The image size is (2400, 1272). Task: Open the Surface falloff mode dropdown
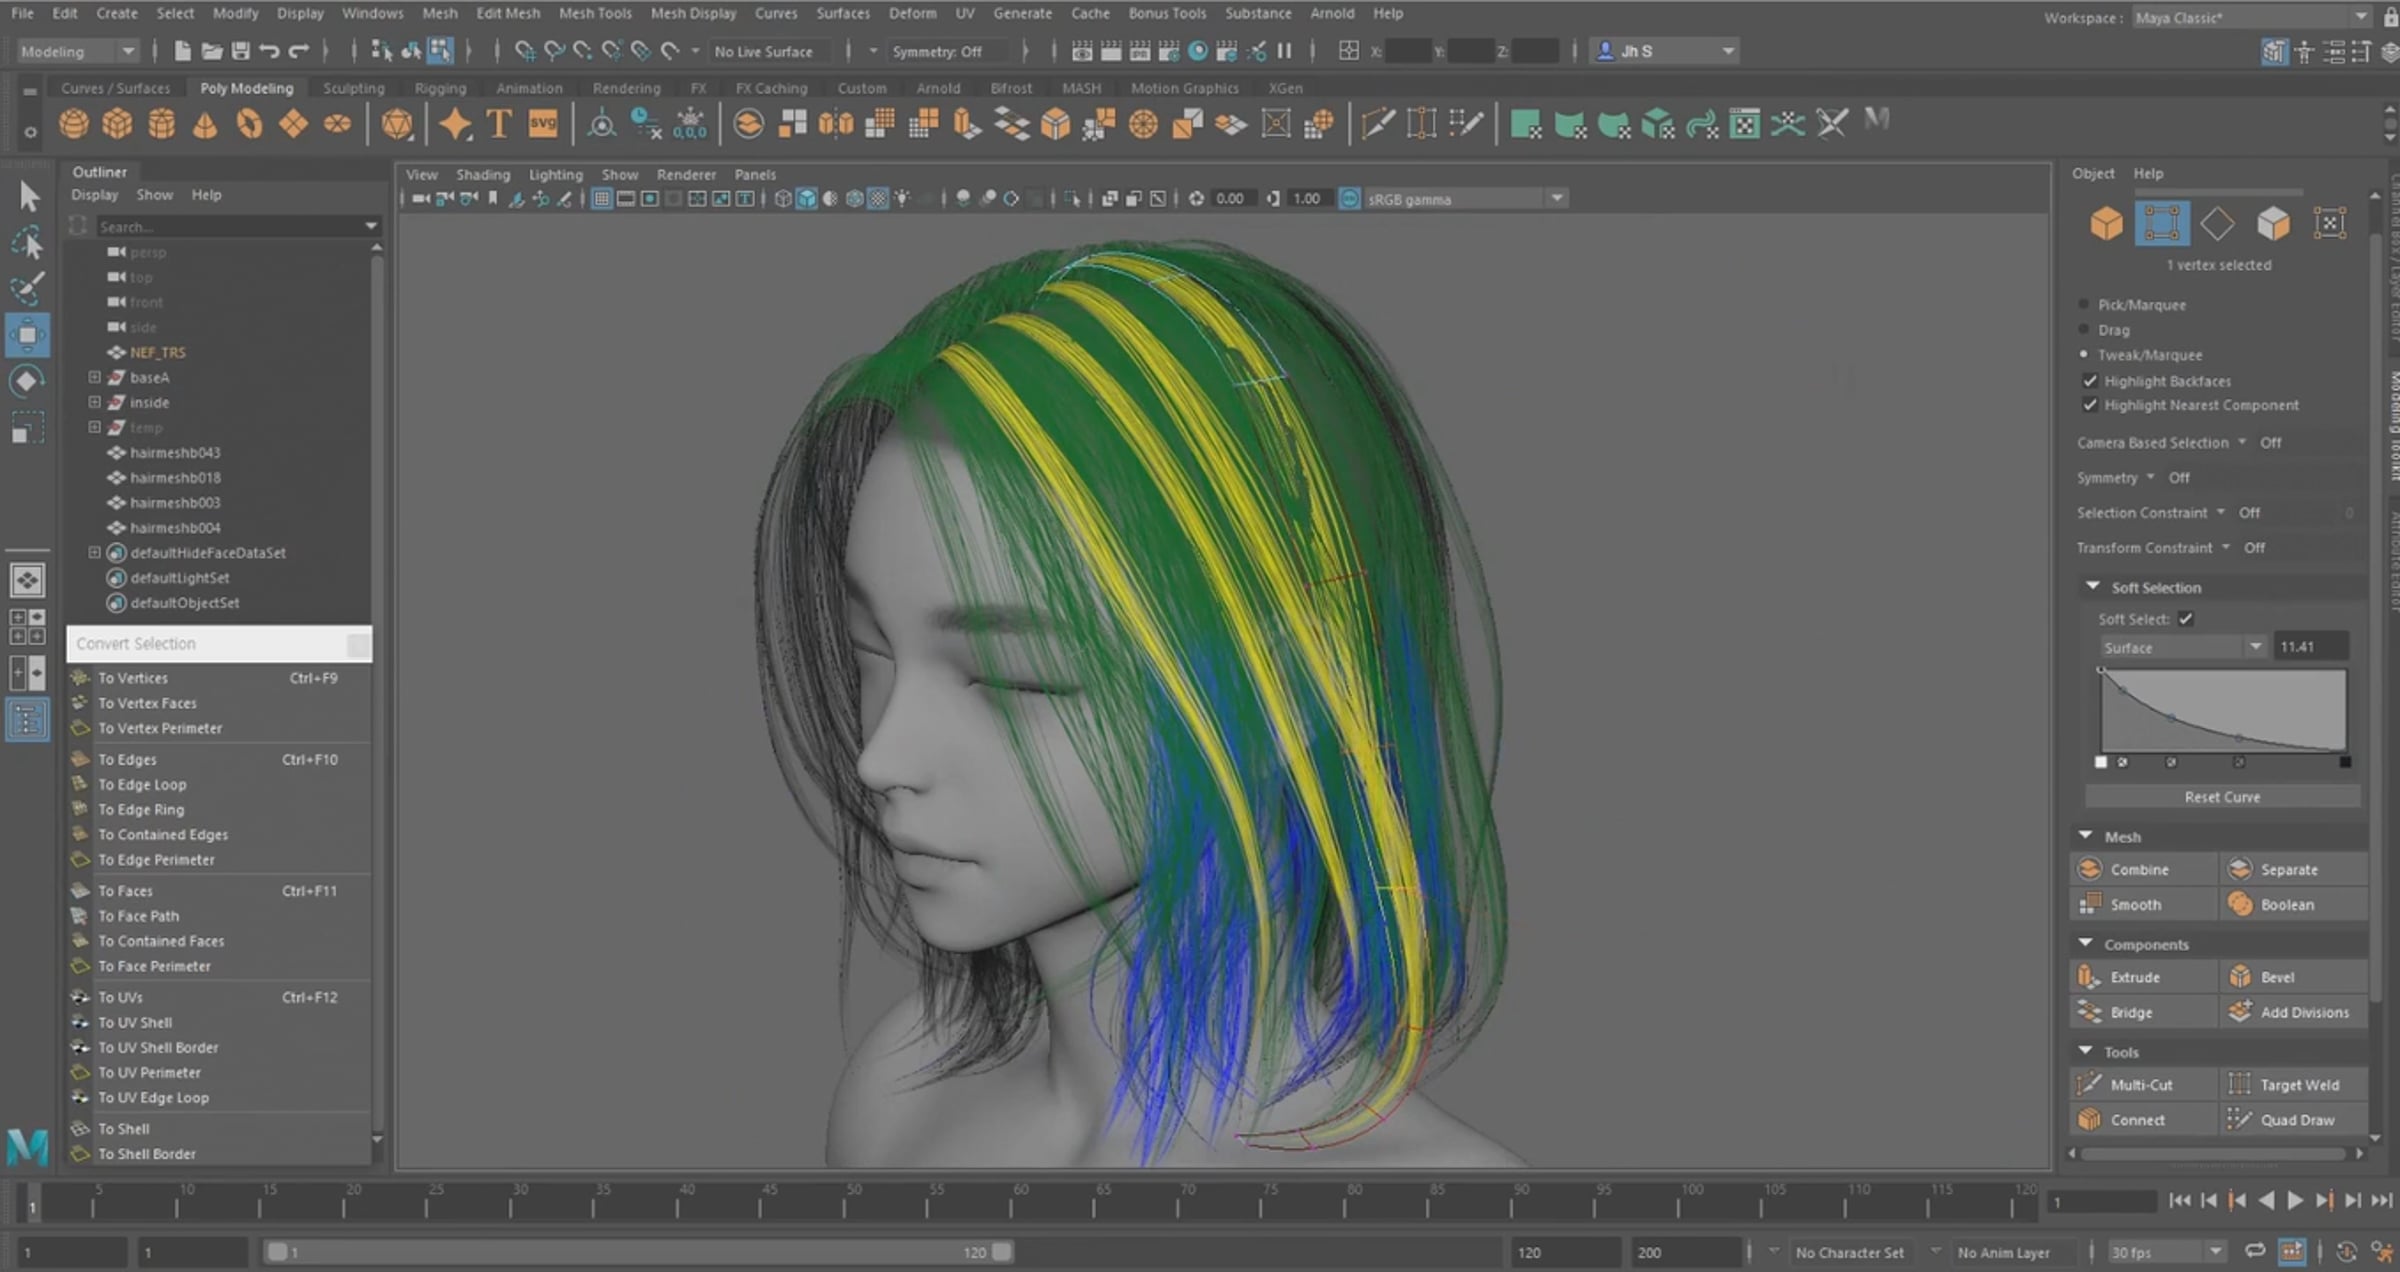click(x=2182, y=648)
